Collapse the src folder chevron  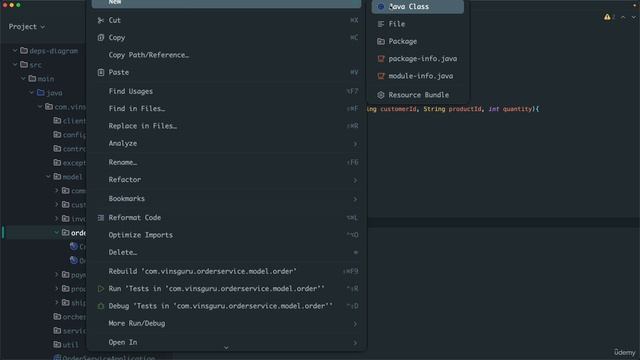pos(15,64)
